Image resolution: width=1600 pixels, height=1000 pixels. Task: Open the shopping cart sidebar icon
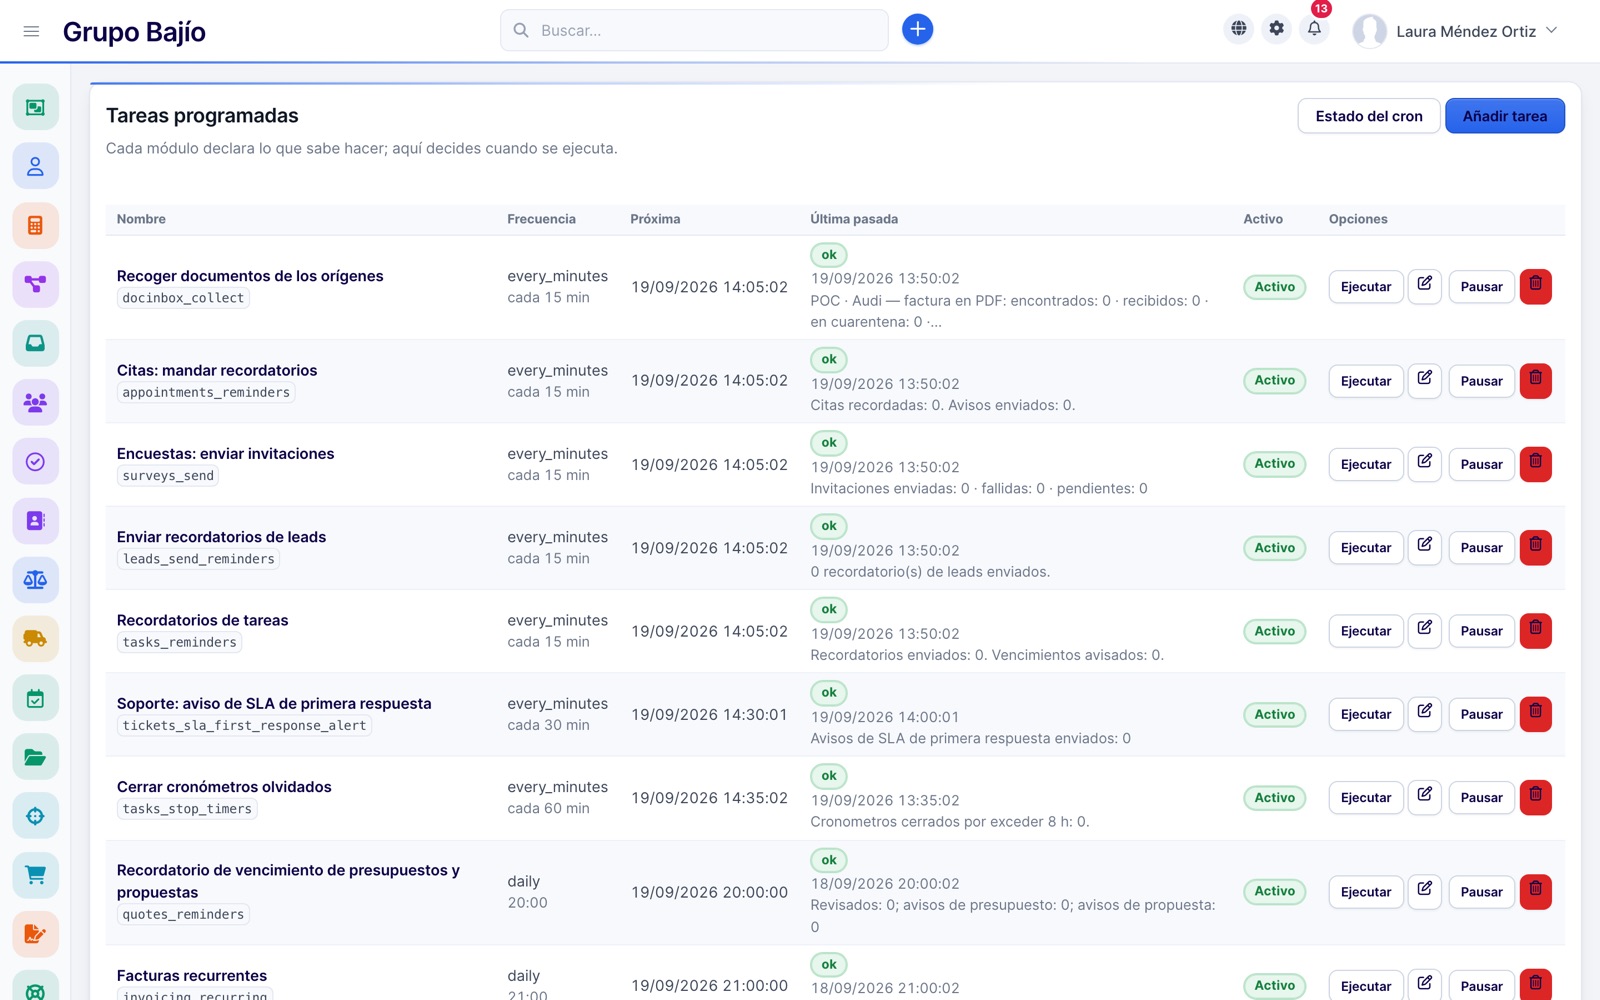[35, 875]
